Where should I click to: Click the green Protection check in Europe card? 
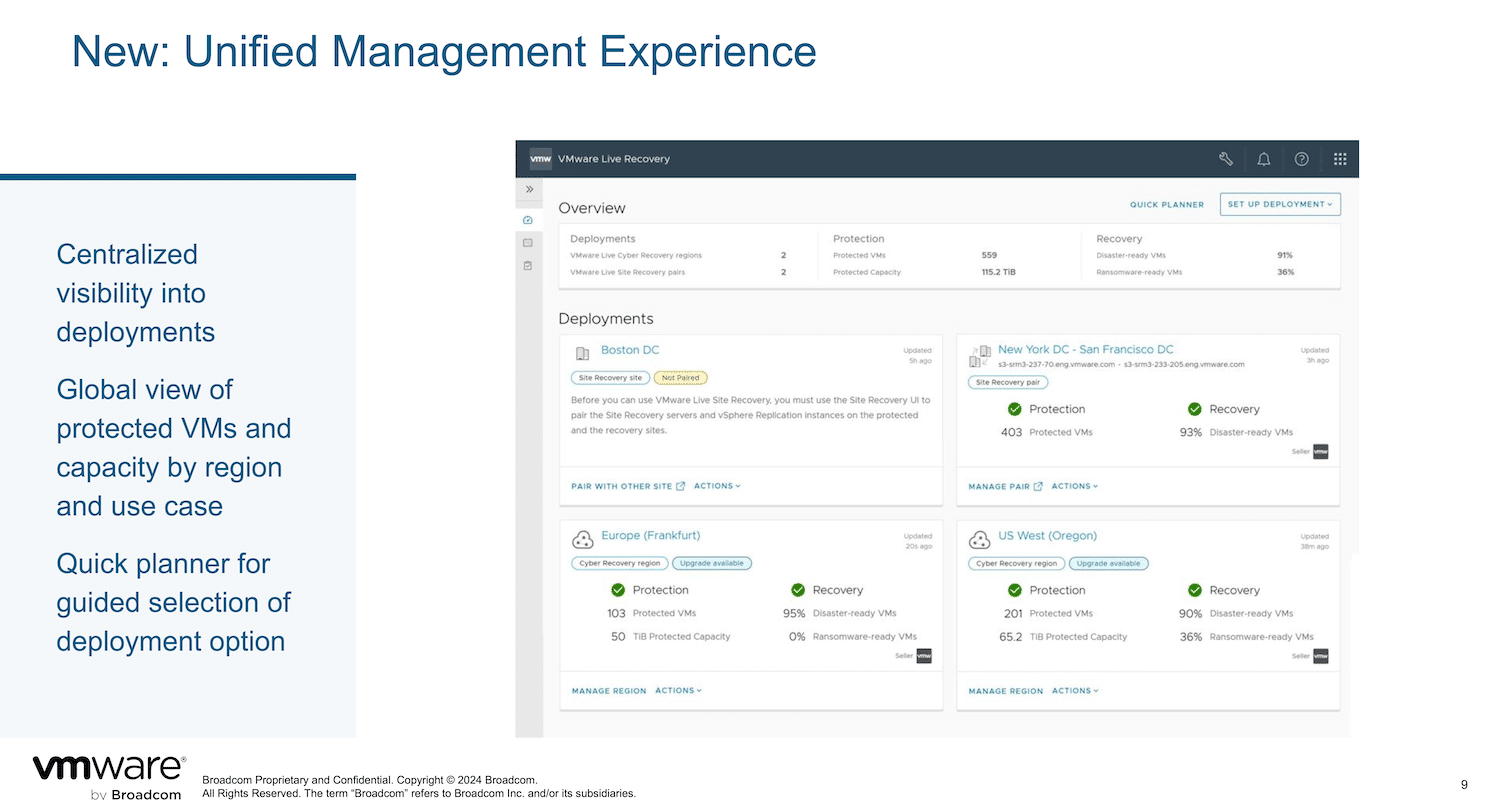[x=618, y=590]
